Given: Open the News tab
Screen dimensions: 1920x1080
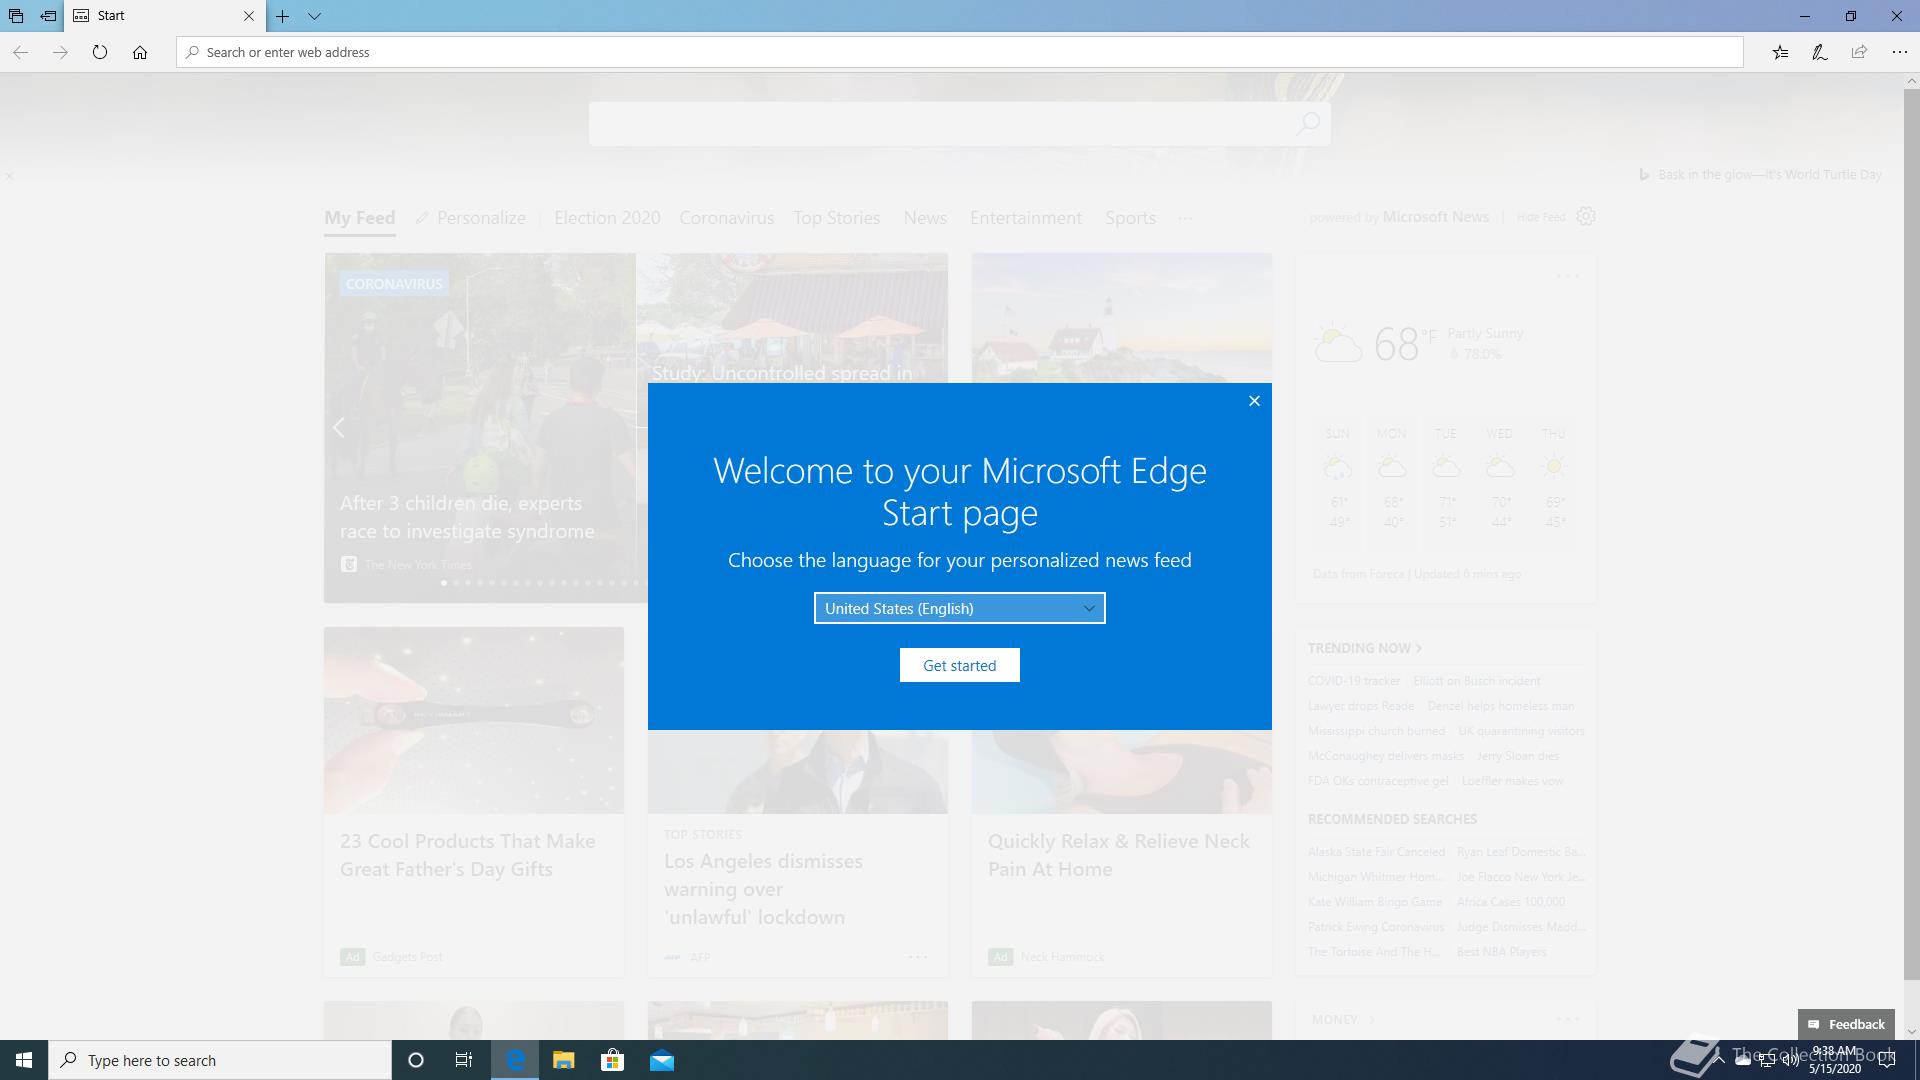Looking at the screenshot, I should (925, 218).
